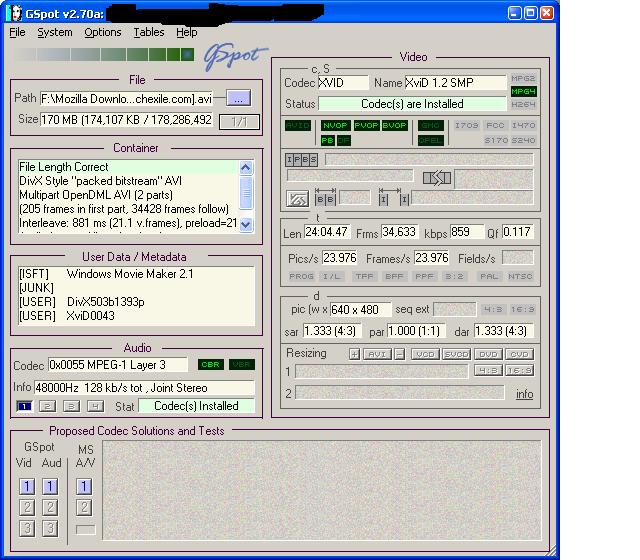Click the VCD resizing preset button
The image size is (640, 560).
[x=426, y=354]
